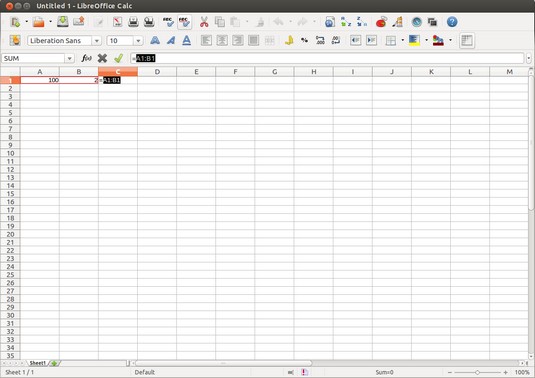This screenshot has width=535, height=378.
Task: Expand the Liberation Sans font name dropdown
Action: (97, 41)
